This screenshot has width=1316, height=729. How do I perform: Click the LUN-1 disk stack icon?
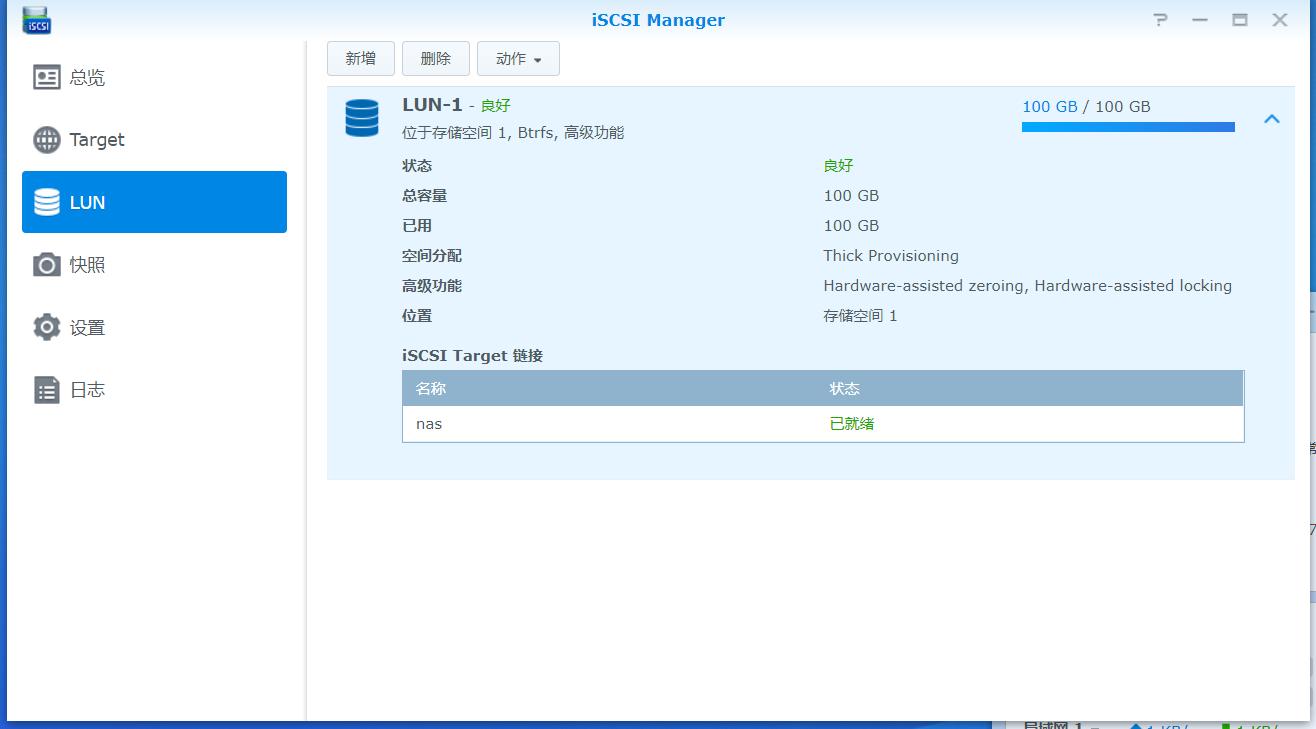coord(361,117)
